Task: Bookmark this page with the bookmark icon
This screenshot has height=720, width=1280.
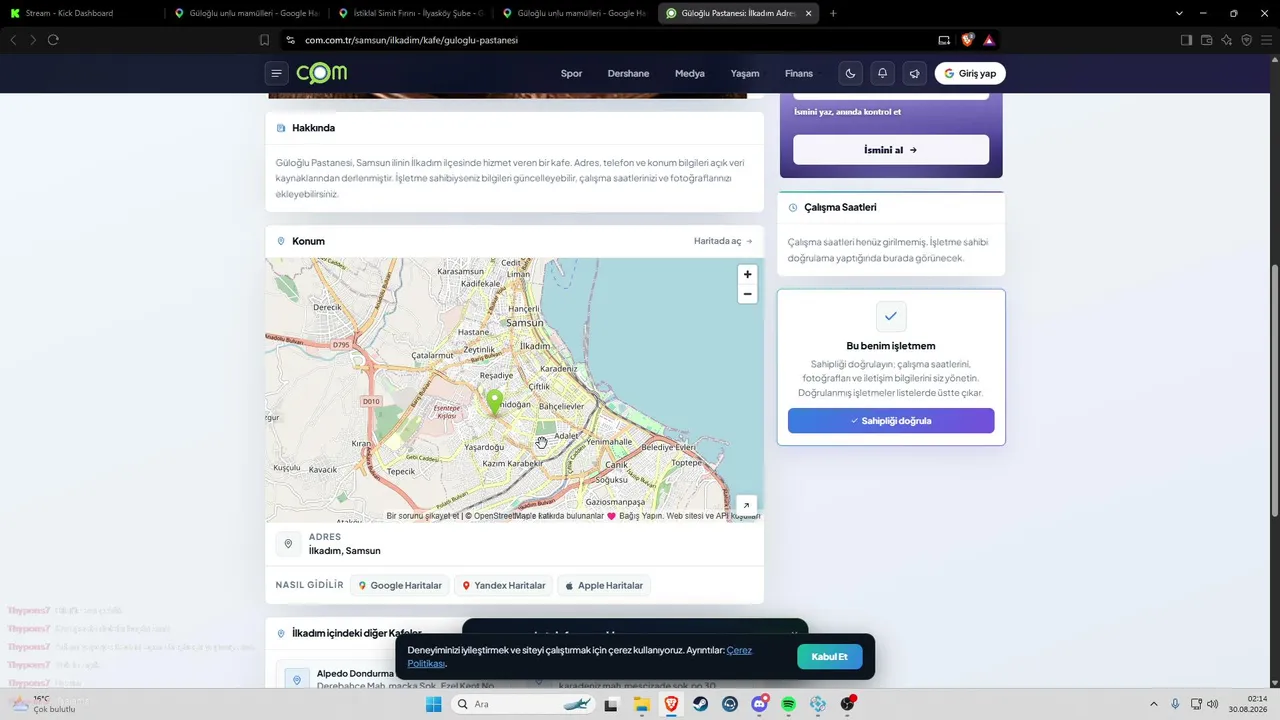Action: [x=264, y=40]
